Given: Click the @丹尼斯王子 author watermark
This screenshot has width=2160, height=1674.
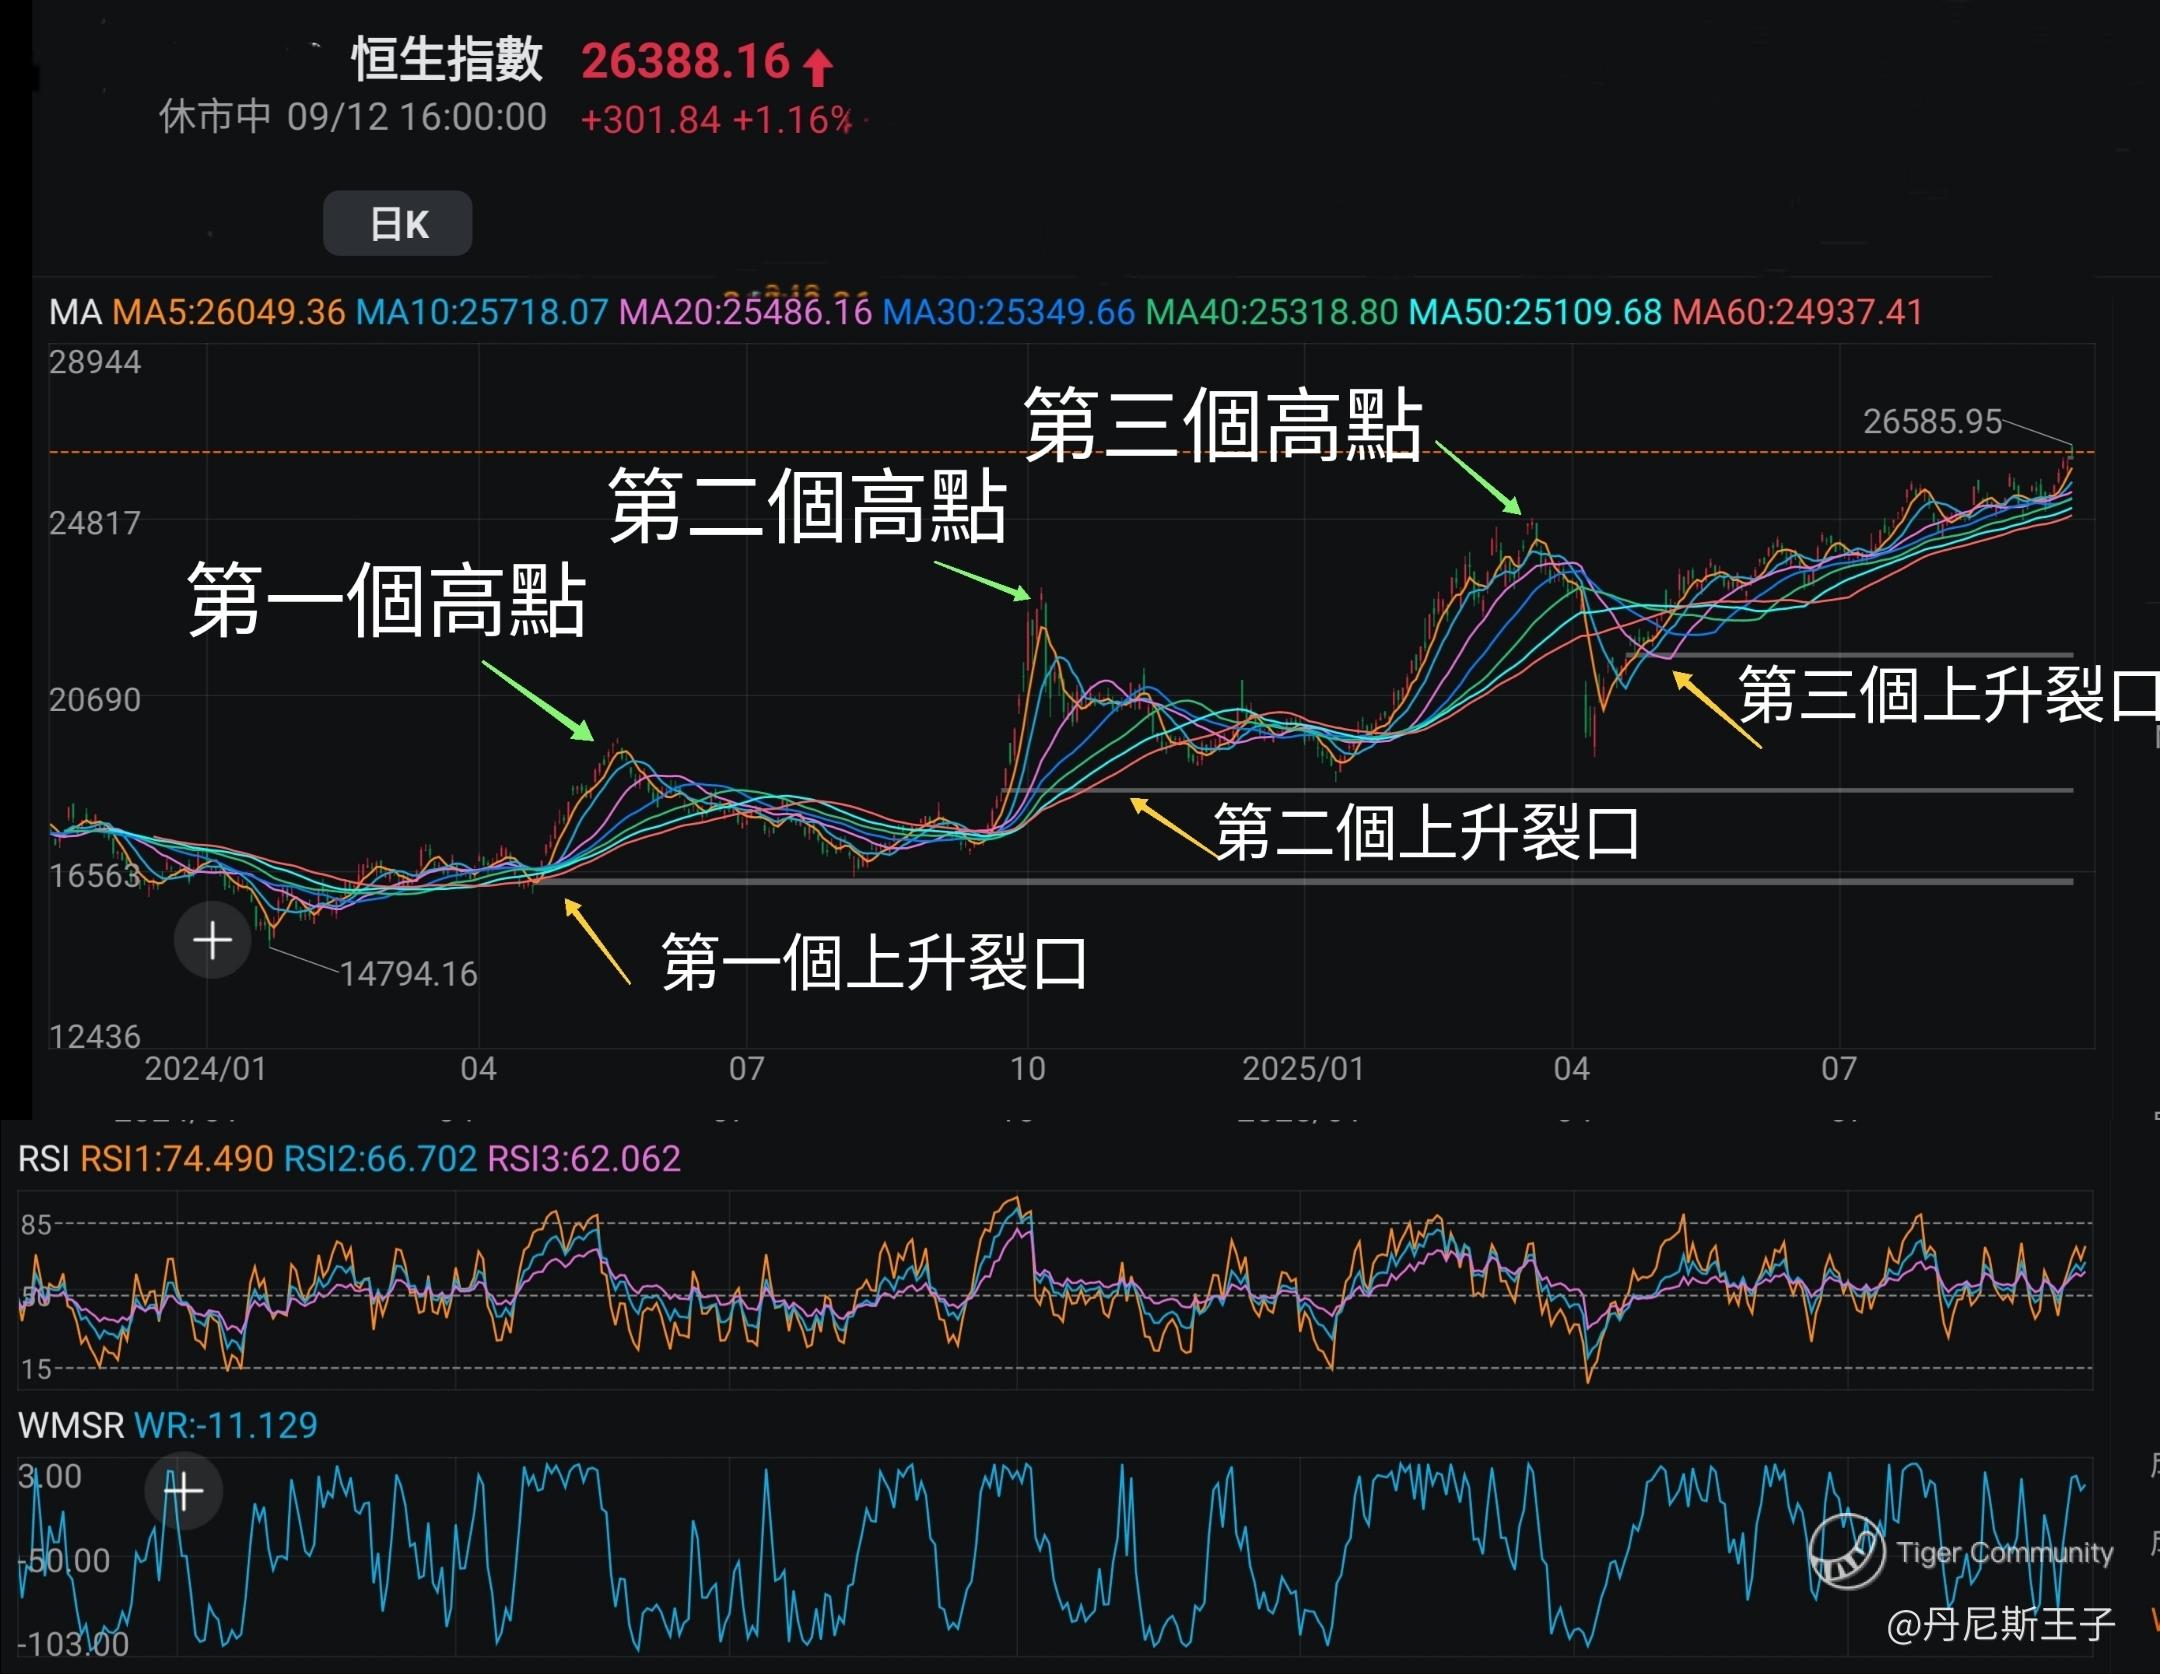Looking at the screenshot, I should click(x=2000, y=1624).
